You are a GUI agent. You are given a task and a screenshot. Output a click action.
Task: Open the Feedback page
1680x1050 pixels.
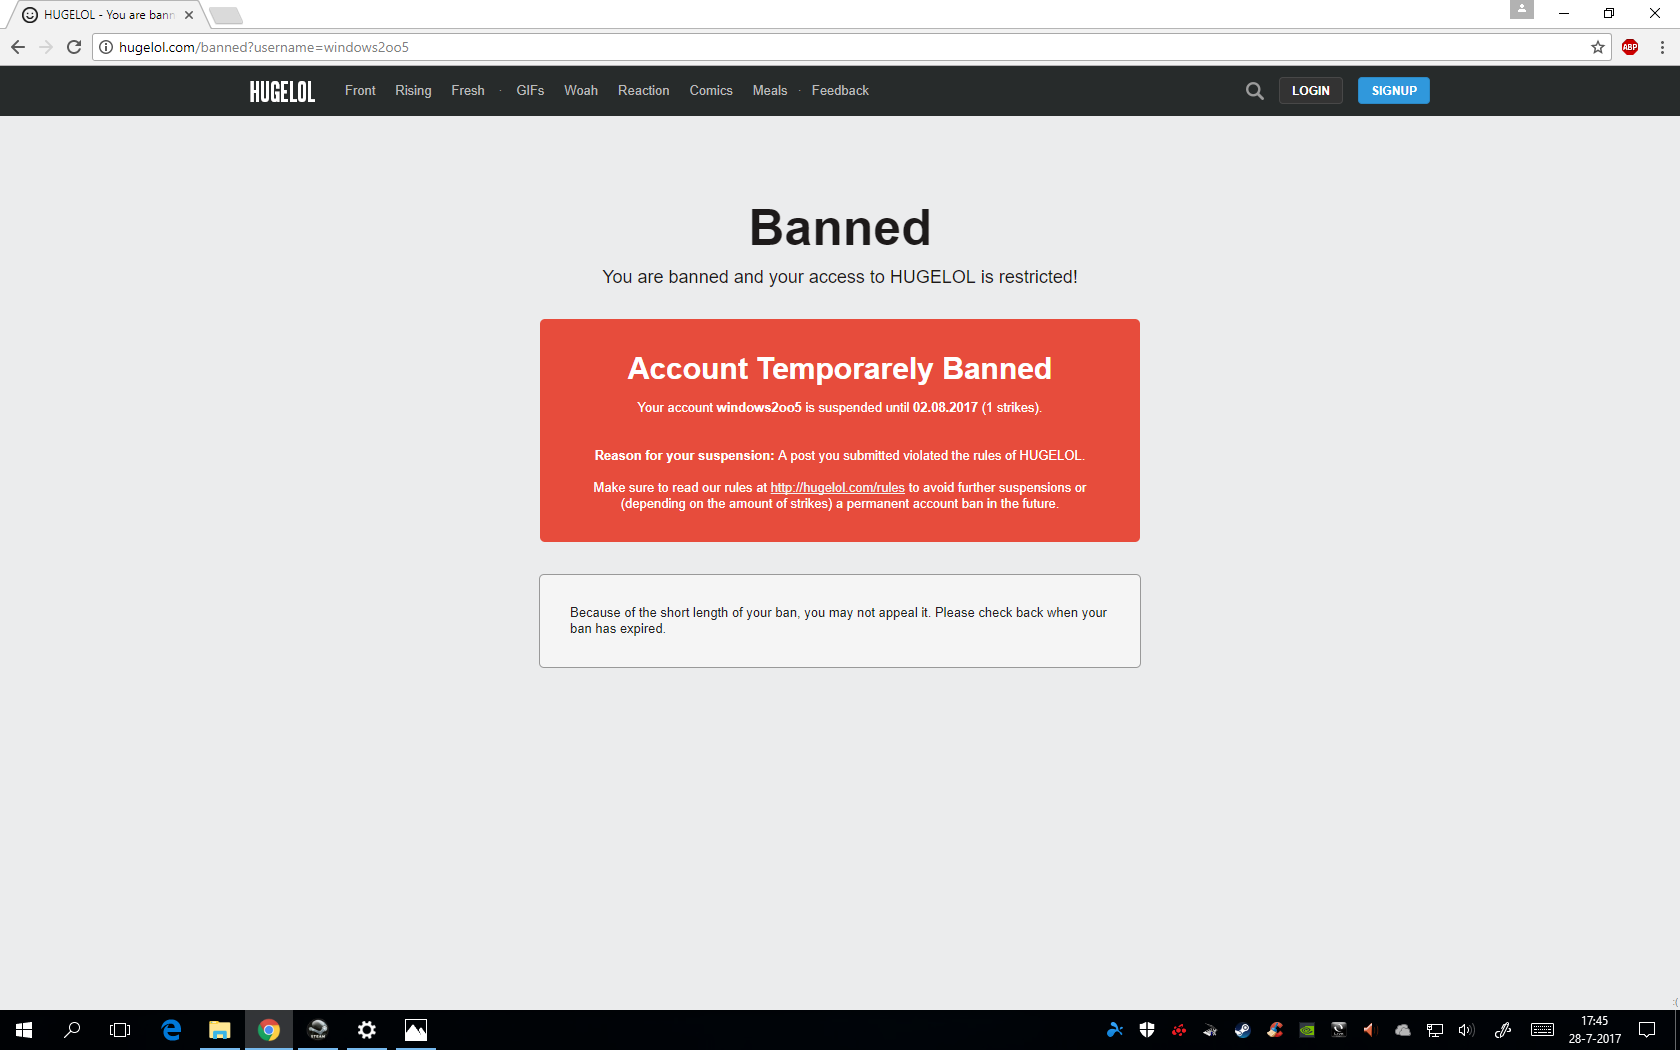click(840, 91)
